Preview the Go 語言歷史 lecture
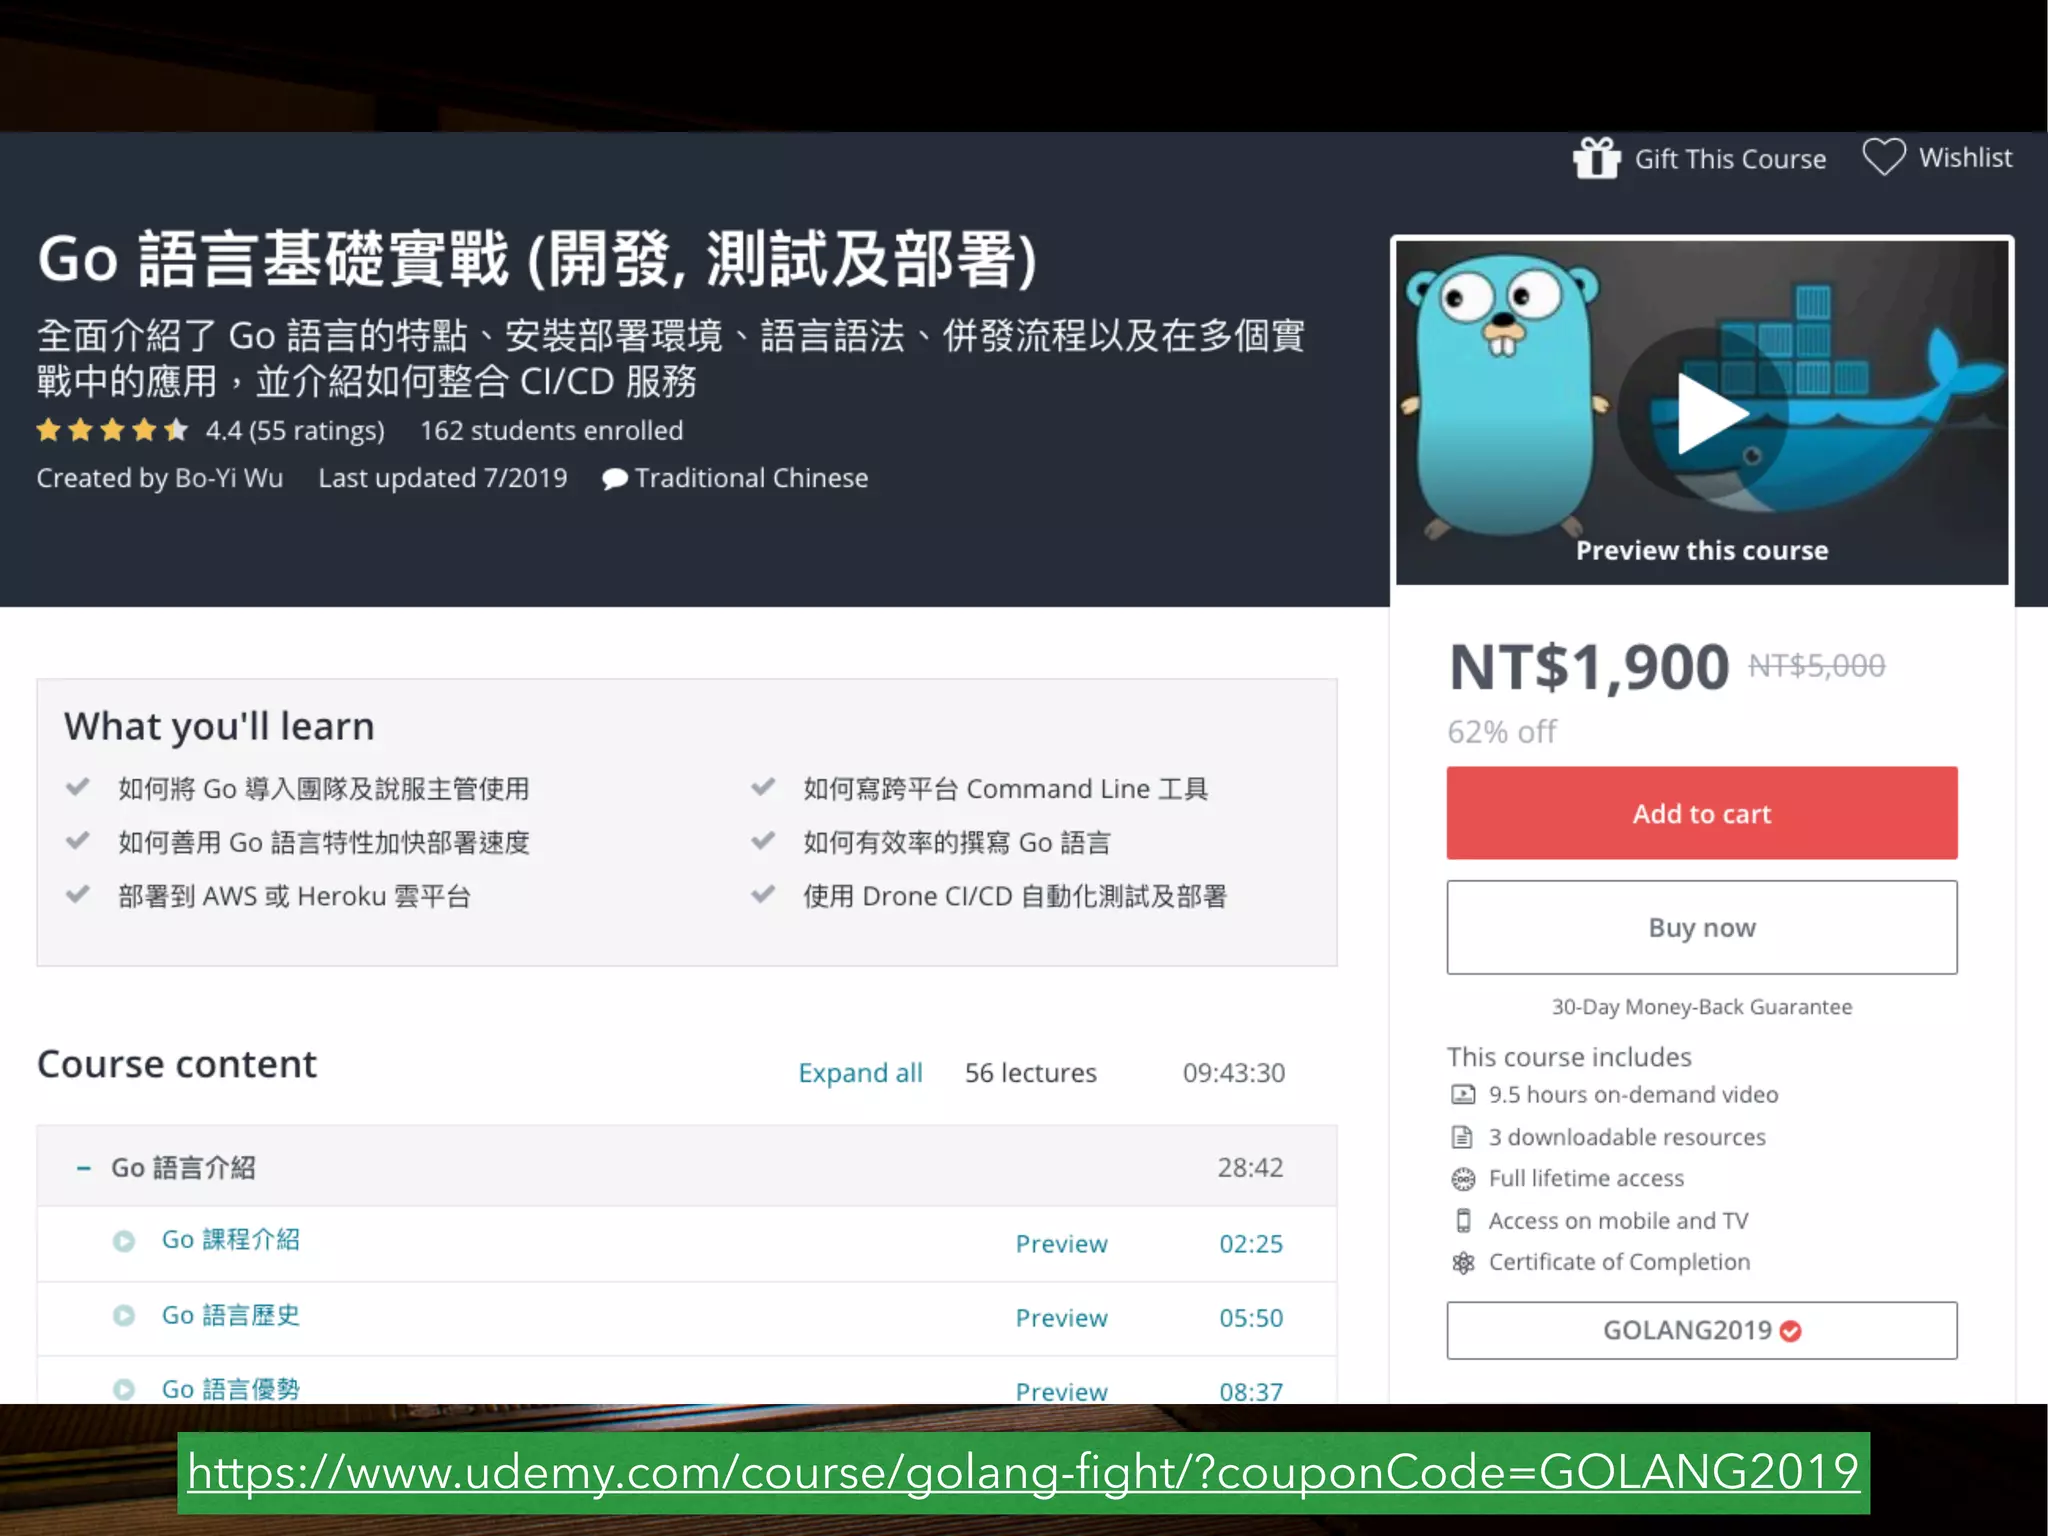Image resolution: width=2048 pixels, height=1536 pixels. point(1061,1318)
